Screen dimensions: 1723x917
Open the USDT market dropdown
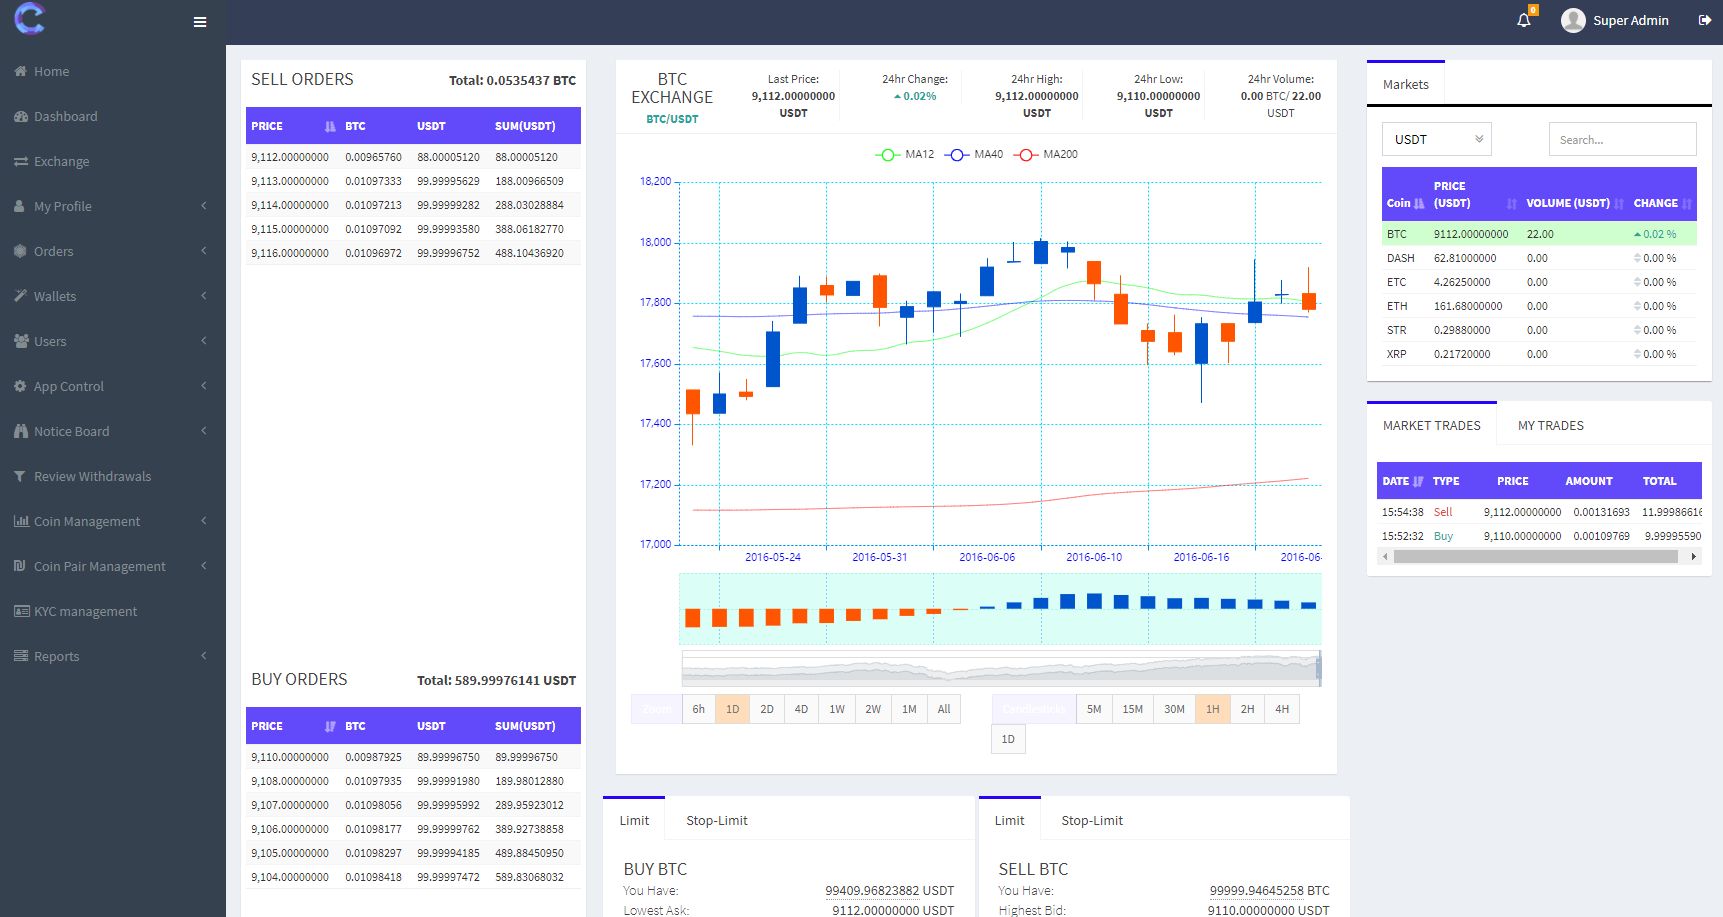1436,139
